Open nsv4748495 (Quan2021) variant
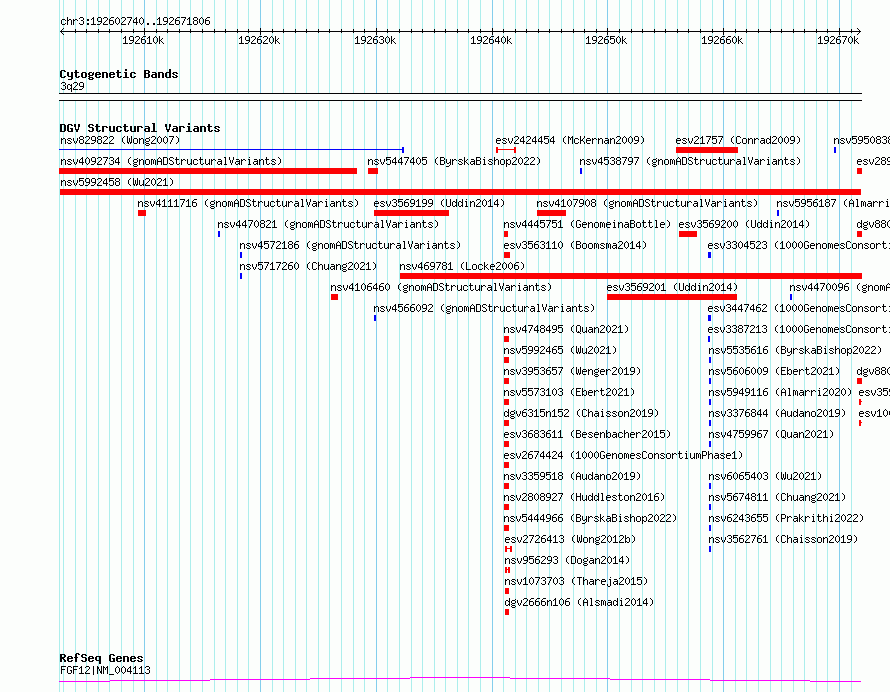 point(566,329)
